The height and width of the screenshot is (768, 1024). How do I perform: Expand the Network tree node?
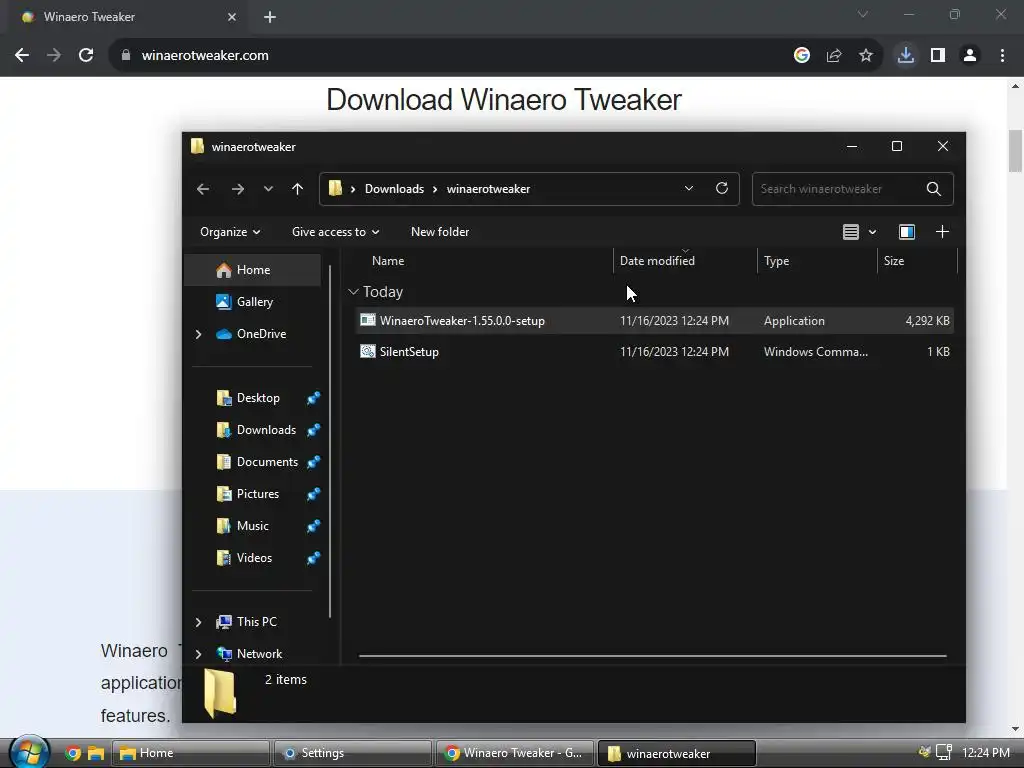(x=199, y=654)
